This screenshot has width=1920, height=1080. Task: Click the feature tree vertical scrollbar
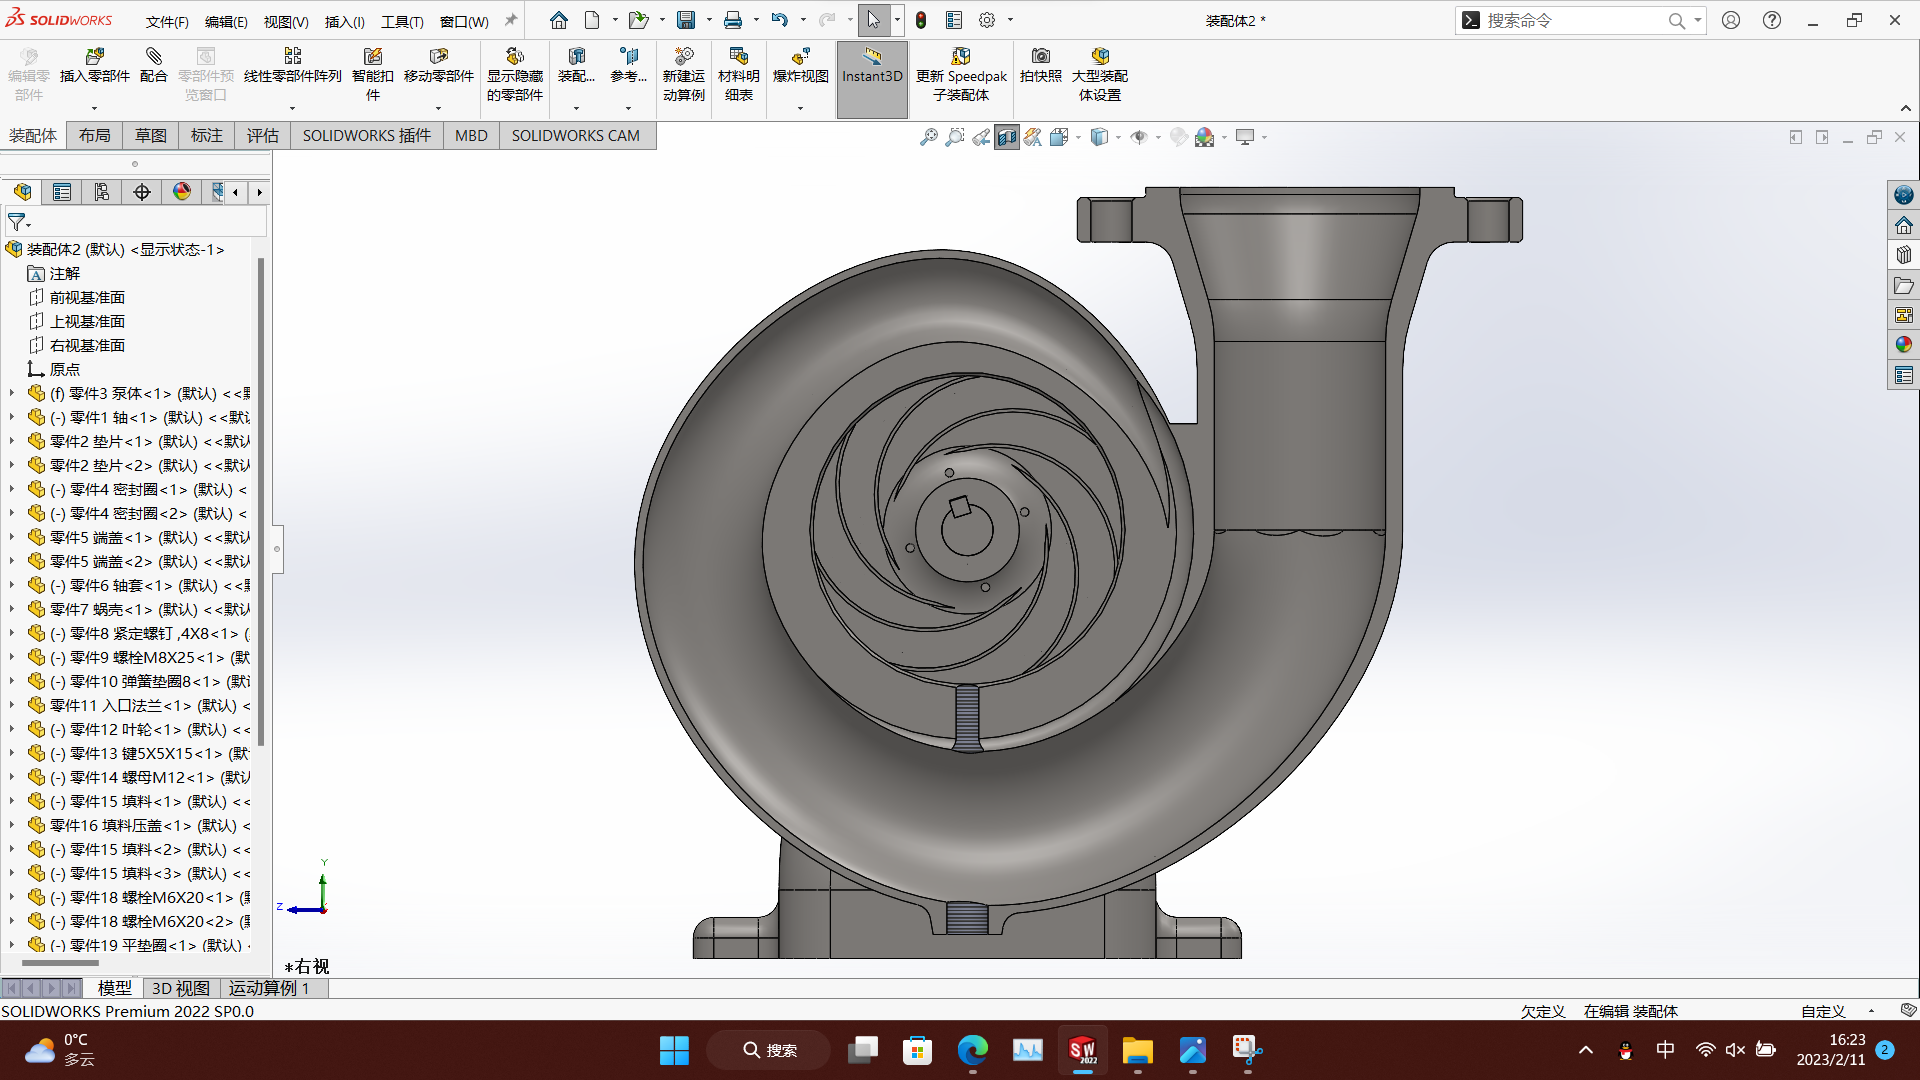point(261,501)
